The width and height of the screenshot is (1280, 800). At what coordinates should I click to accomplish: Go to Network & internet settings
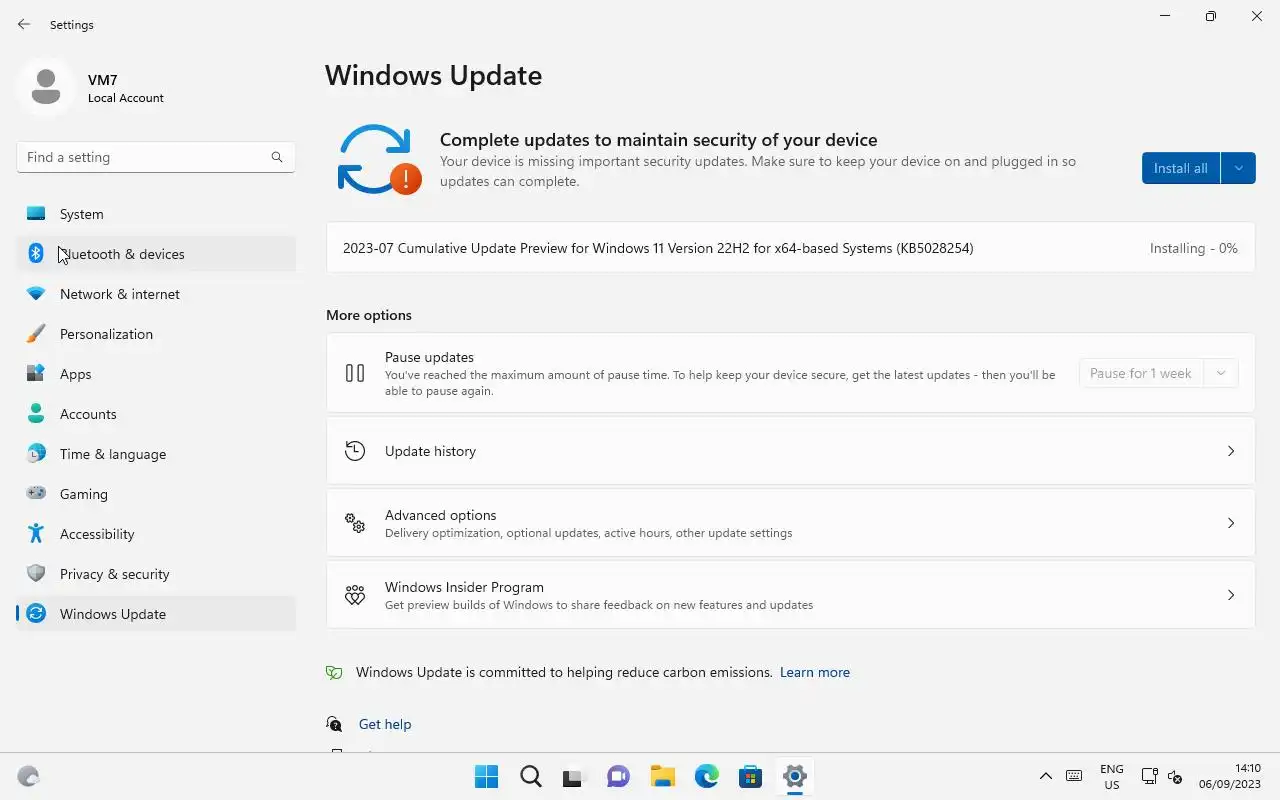click(156, 294)
